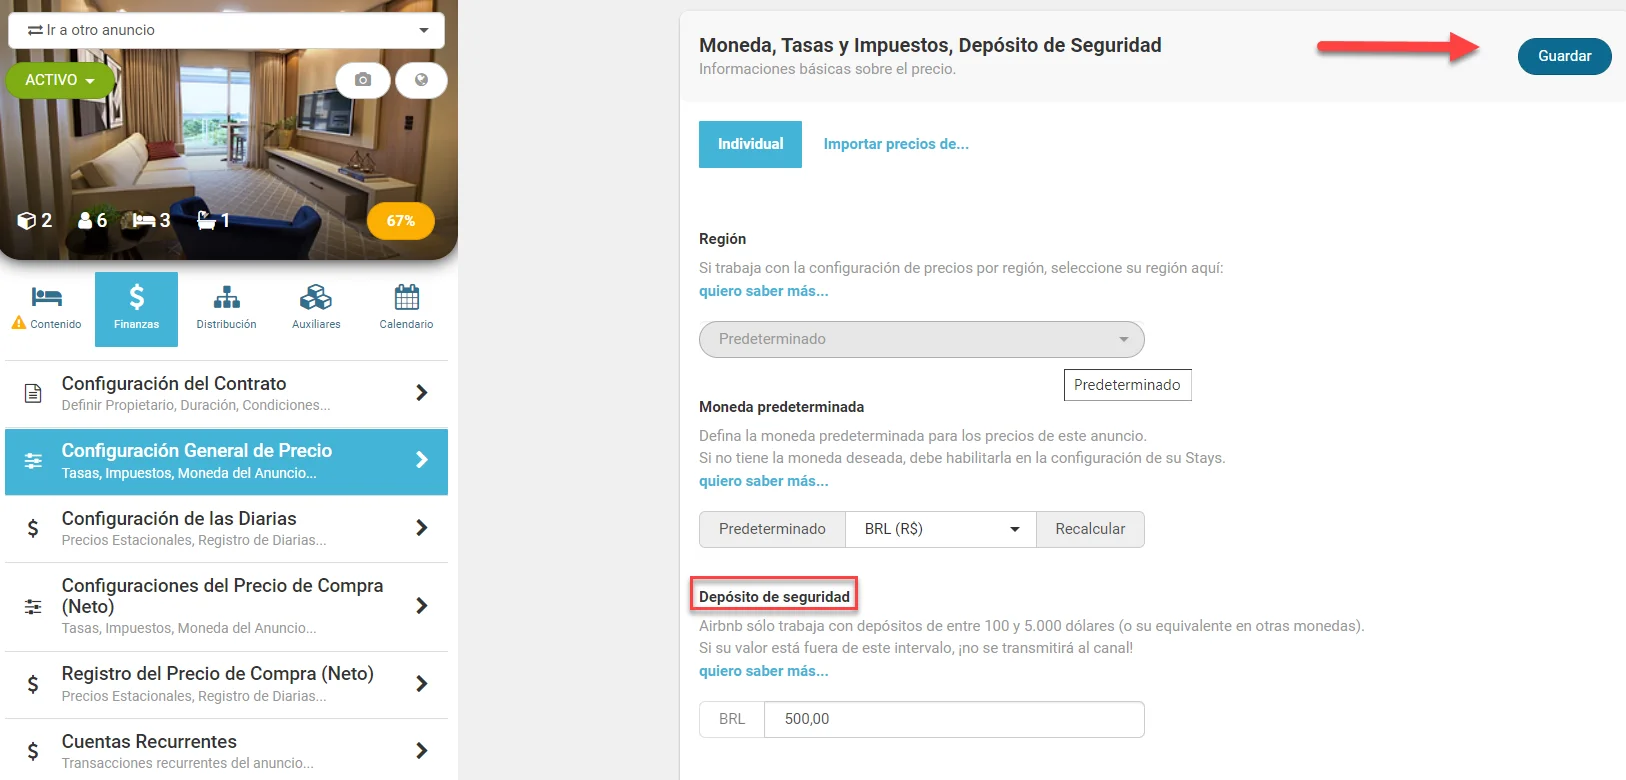Open the Contenido bed icon section
The width and height of the screenshot is (1626, 780).
click(x=47, y=309)
